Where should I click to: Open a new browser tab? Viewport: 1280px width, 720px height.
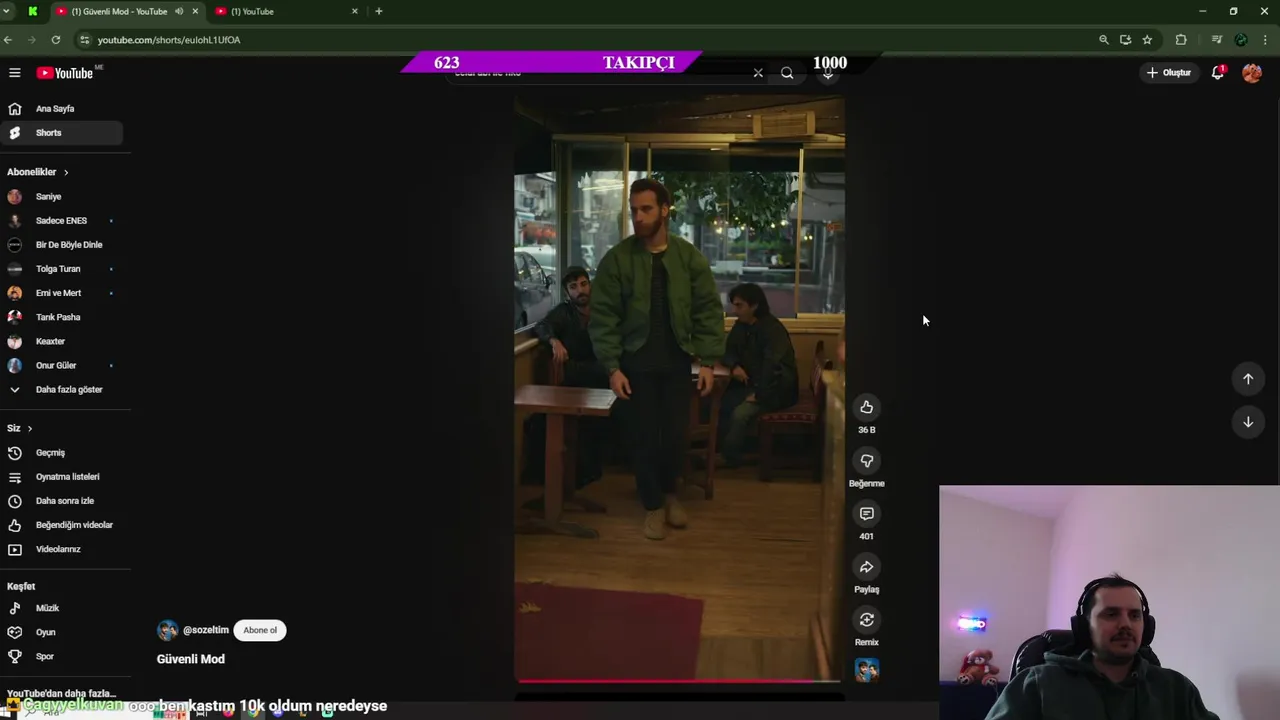[378, 11]
